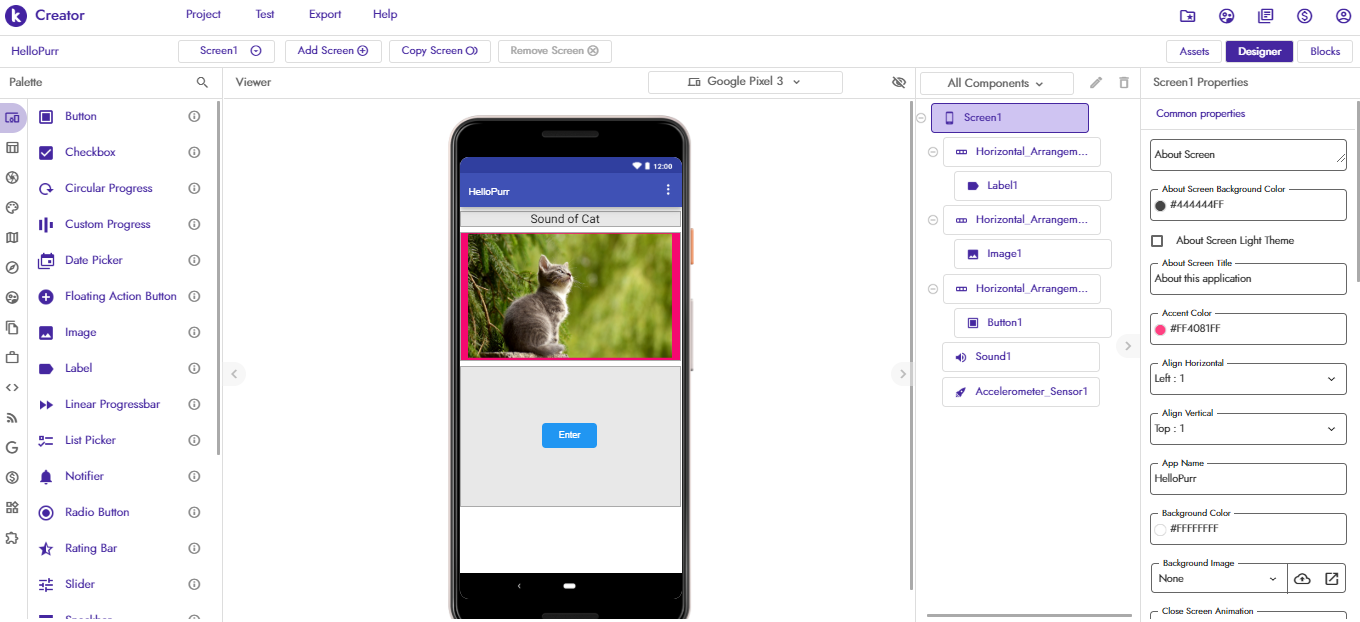Viewport: 1360px width, 622px height.
Task: Collapse the components panel with right arrow beside viewer
Action: [x=901, y=374]
